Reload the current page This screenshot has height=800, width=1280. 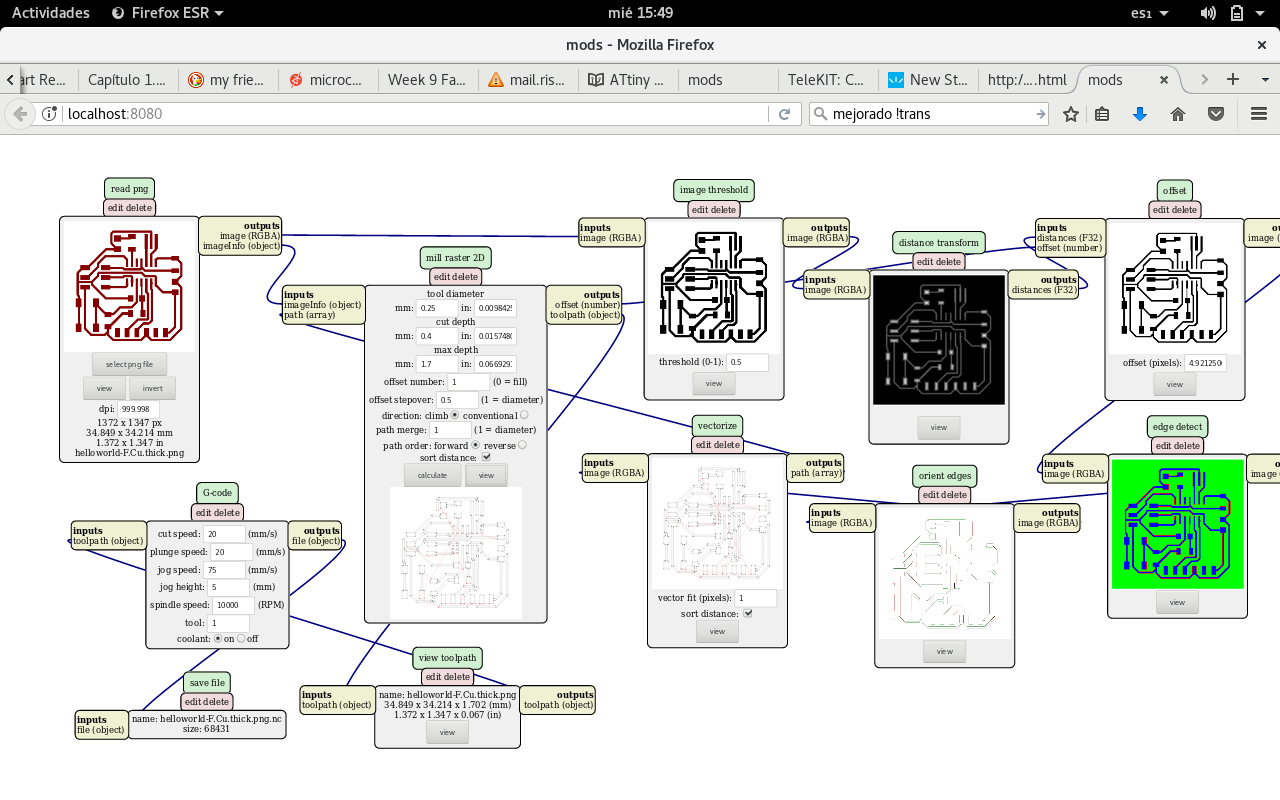(x=784, y=114)
